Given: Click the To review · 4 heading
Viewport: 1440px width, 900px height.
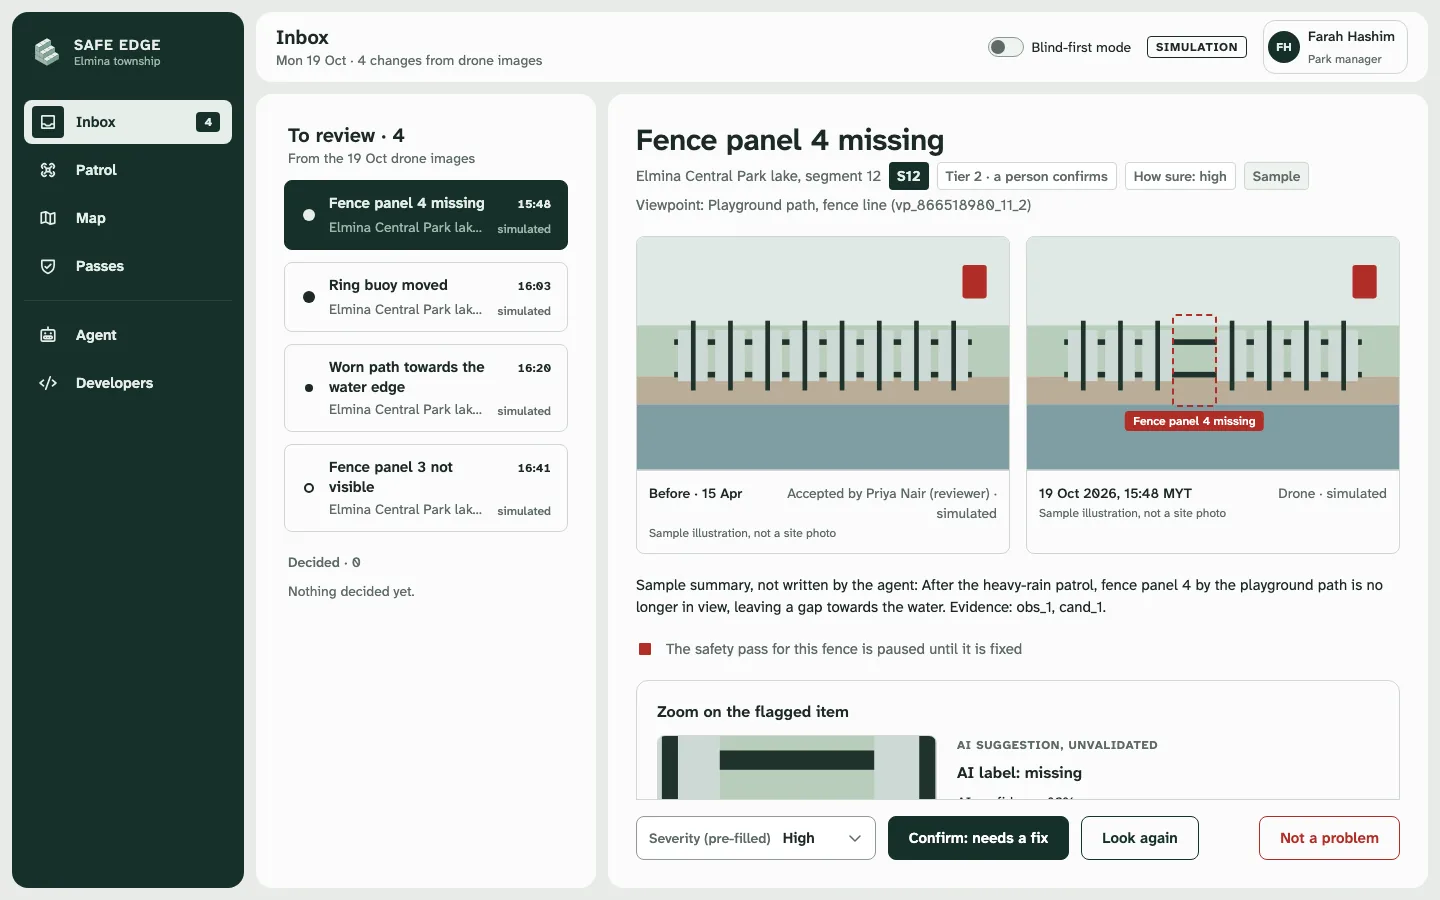Looking at the screenshot, I should coord(346,136).
